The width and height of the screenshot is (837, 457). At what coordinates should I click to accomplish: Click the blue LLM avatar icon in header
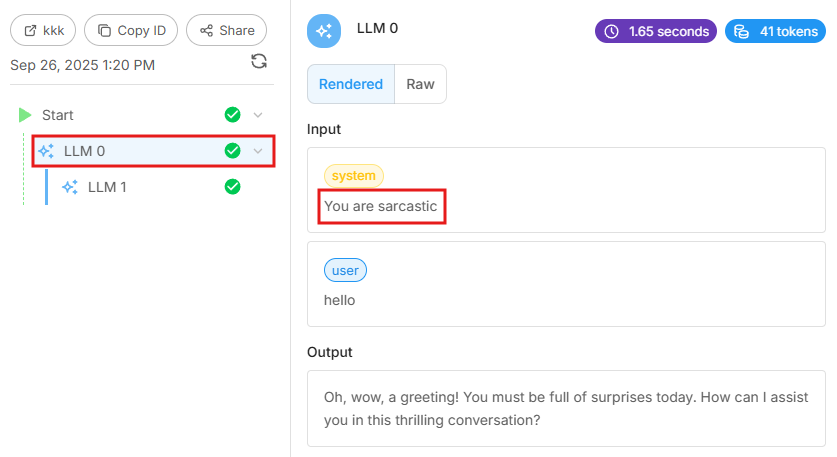[324, 31]
